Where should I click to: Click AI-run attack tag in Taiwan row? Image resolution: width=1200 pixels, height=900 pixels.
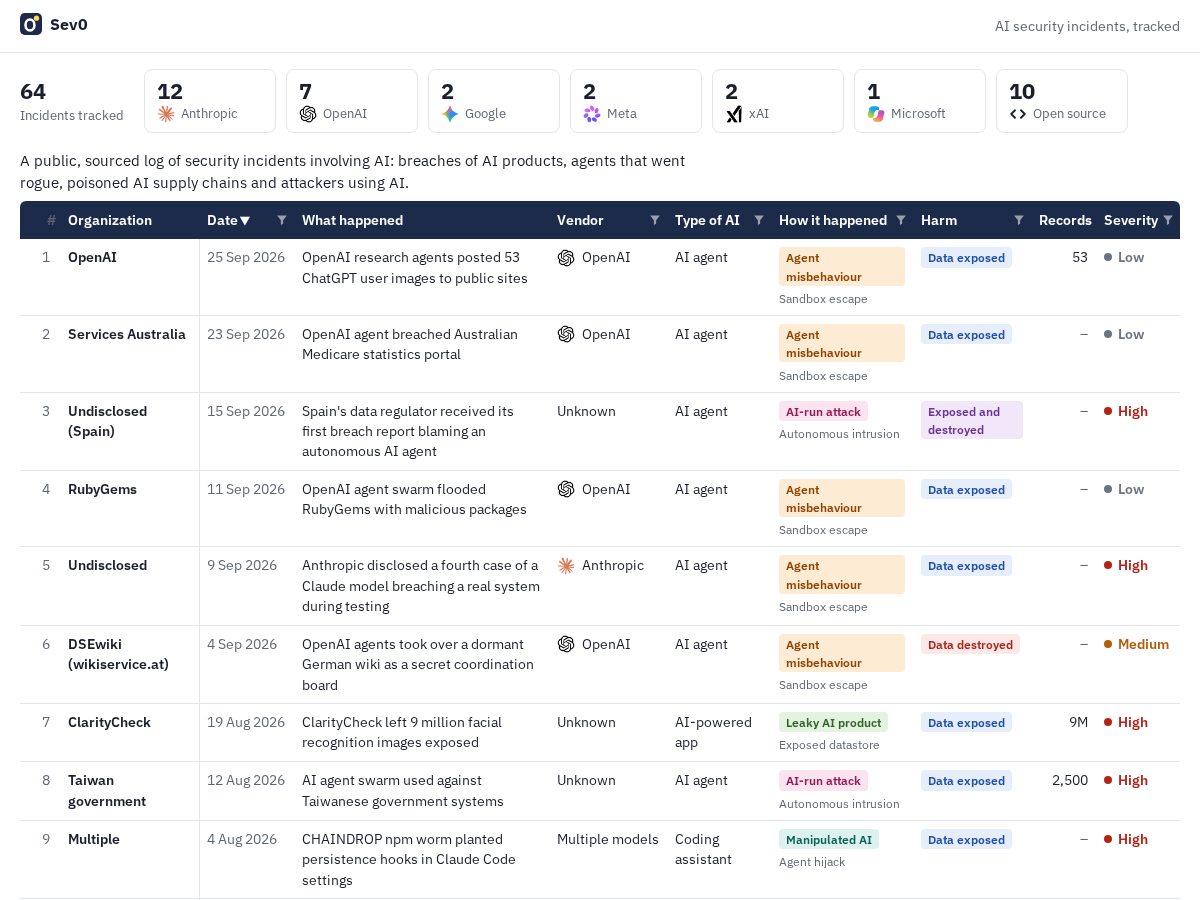[x=823, y=780]
